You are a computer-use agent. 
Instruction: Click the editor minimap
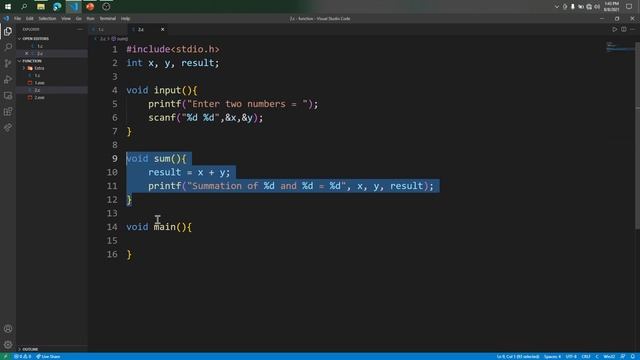(620, 47)
